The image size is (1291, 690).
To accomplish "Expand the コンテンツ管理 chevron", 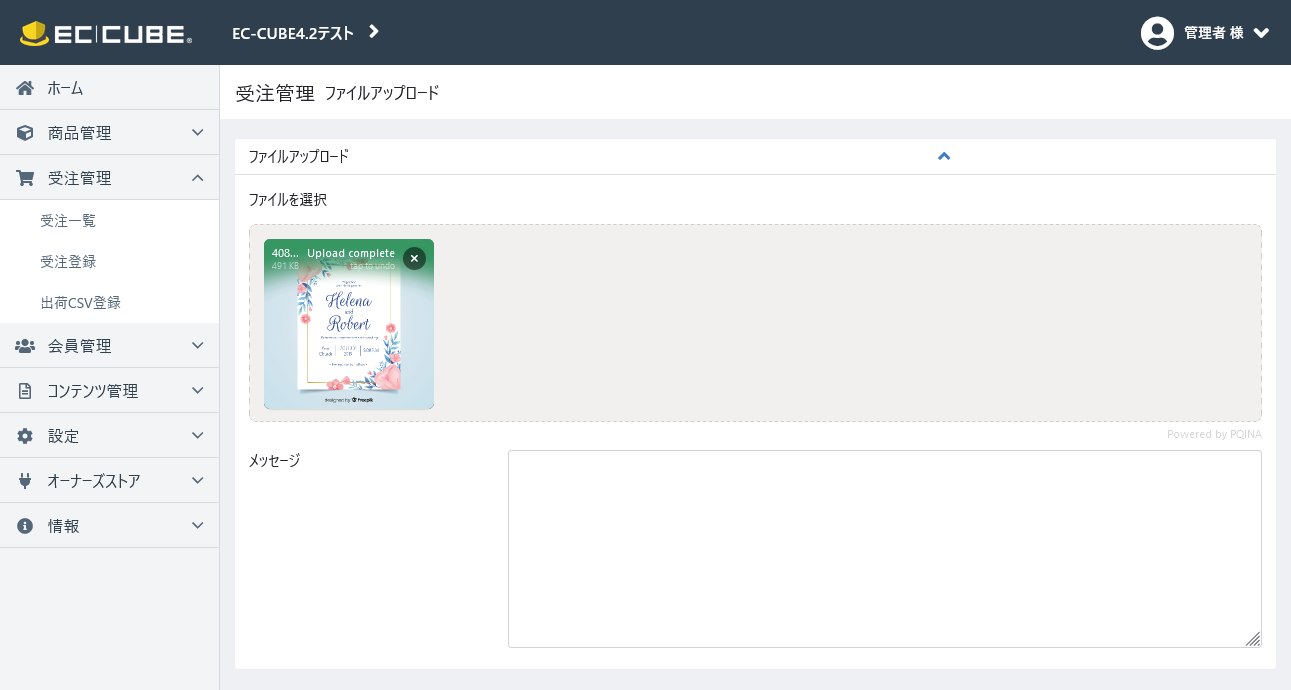I will pyautogui.click(x=198, y=391).
